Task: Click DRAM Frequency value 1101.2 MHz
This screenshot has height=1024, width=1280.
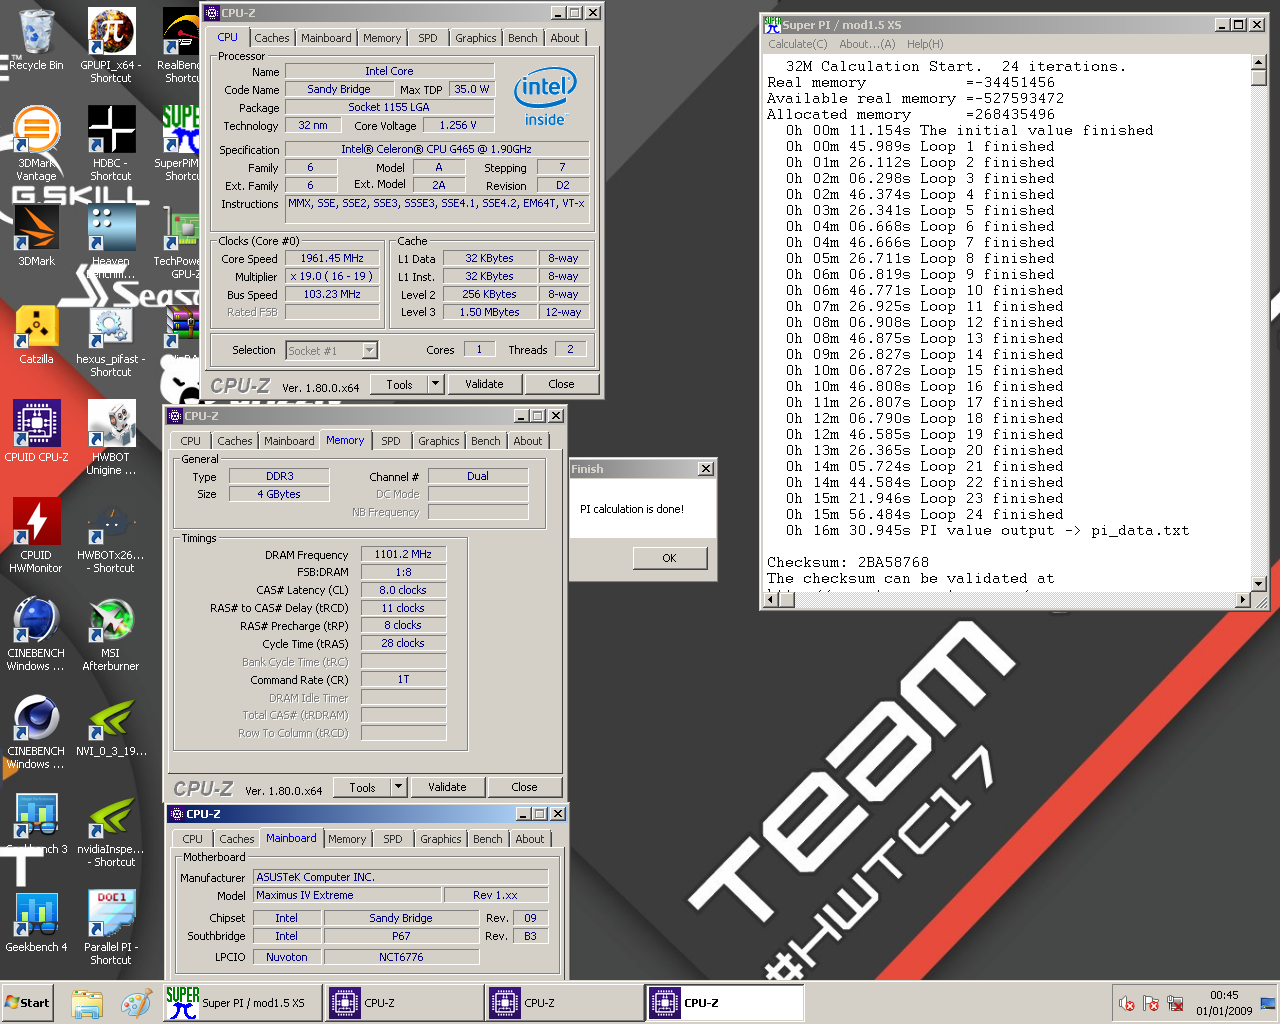Action: [x=403, y=554]
